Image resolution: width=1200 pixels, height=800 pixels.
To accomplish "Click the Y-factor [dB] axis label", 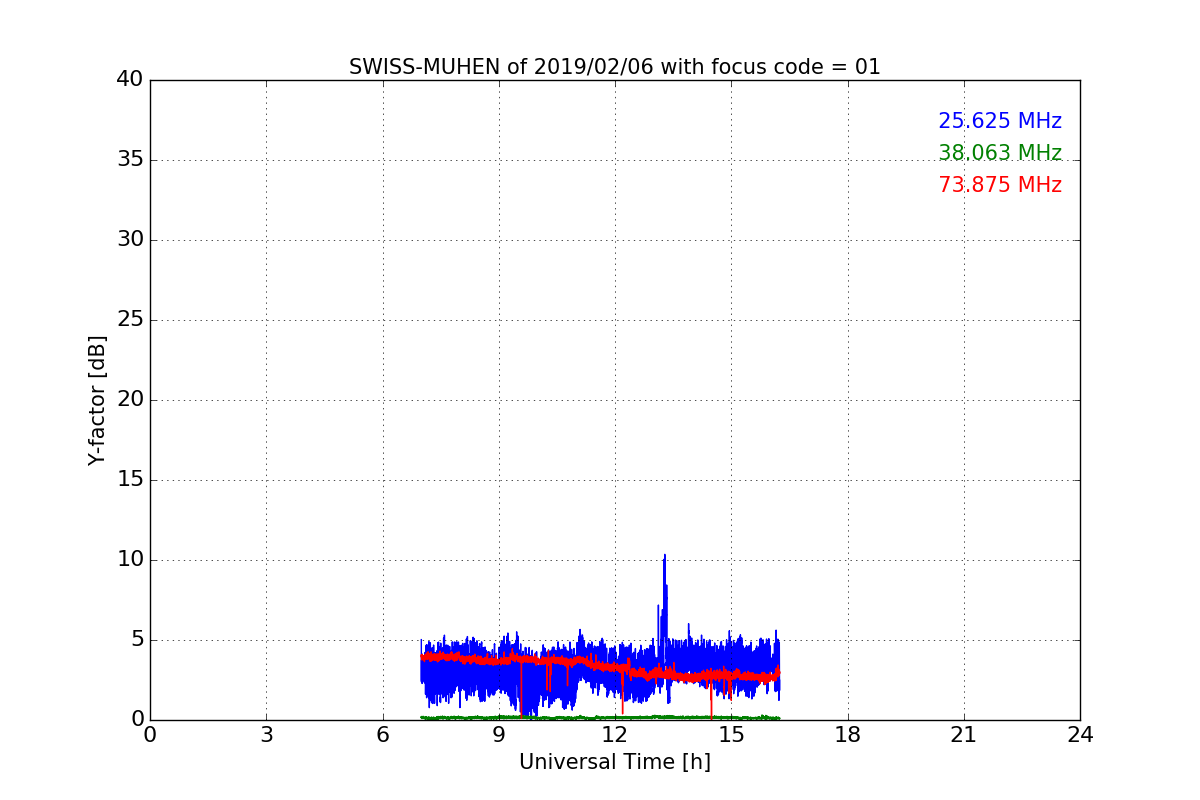I will point(97,400).
